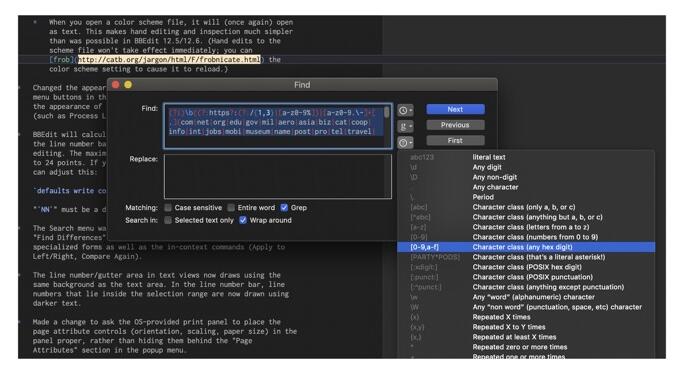Select 'Character class (anything but a, b, or c)'
Screen dimensions: 693x386
pyautogui.click(x=526, y=217)
